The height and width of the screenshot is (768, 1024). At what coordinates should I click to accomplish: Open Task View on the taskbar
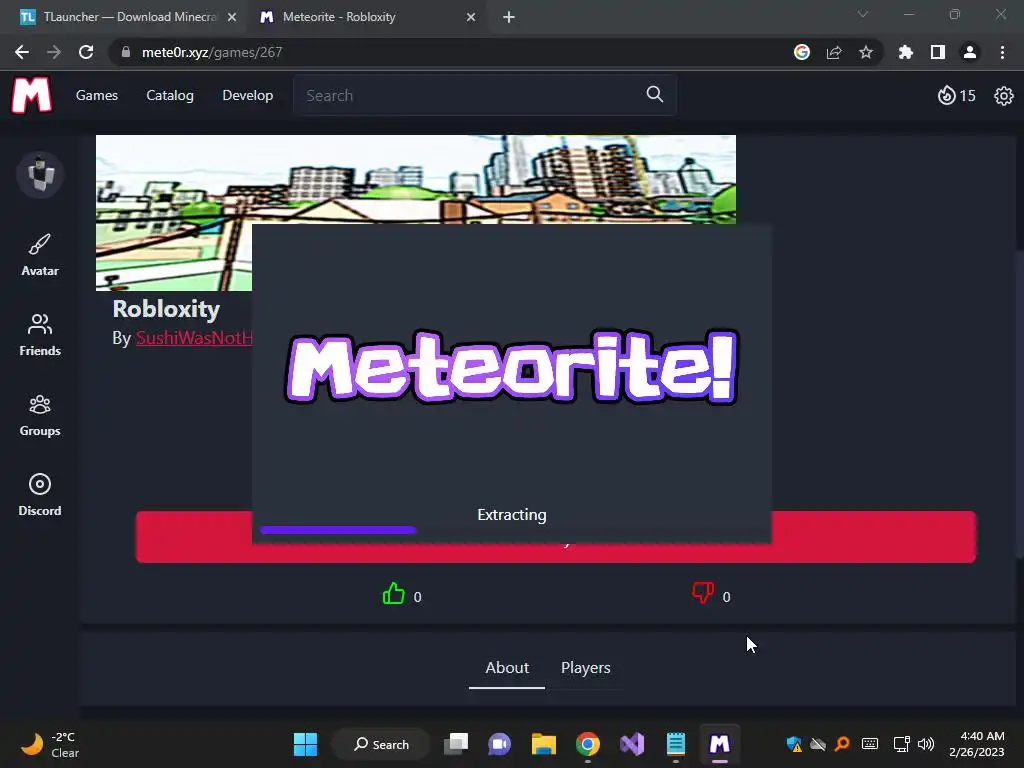[x=456, y=744]
